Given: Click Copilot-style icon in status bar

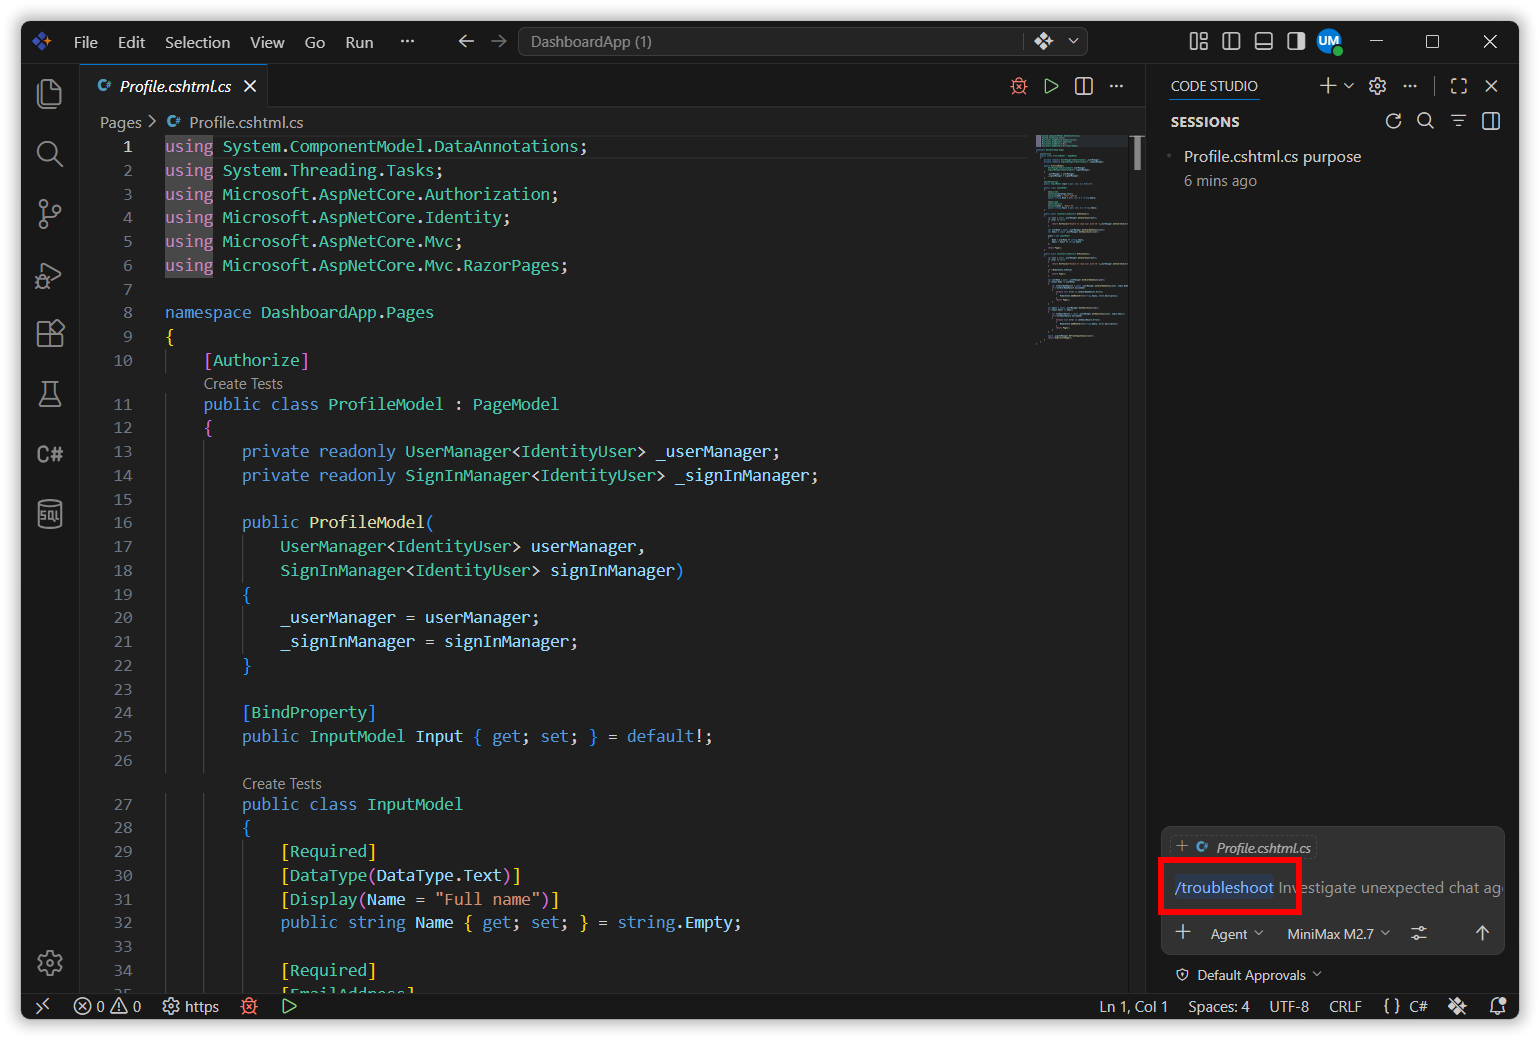Looking at the screenshot, I should [x=1457, y=1006].
